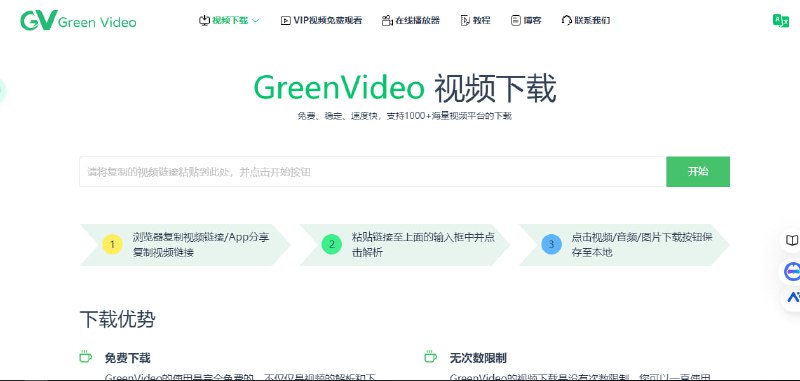Click the green 开始 button

pyautogui.click(x=698, y=171)
